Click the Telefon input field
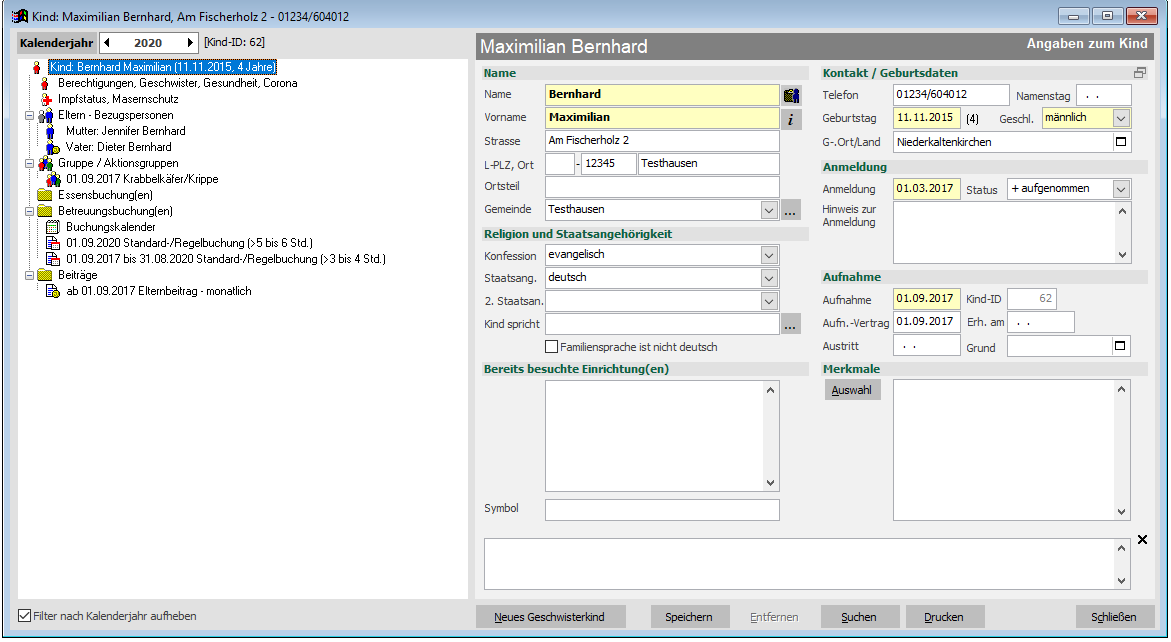1171x642 pixels. click(x=950, y=95)
